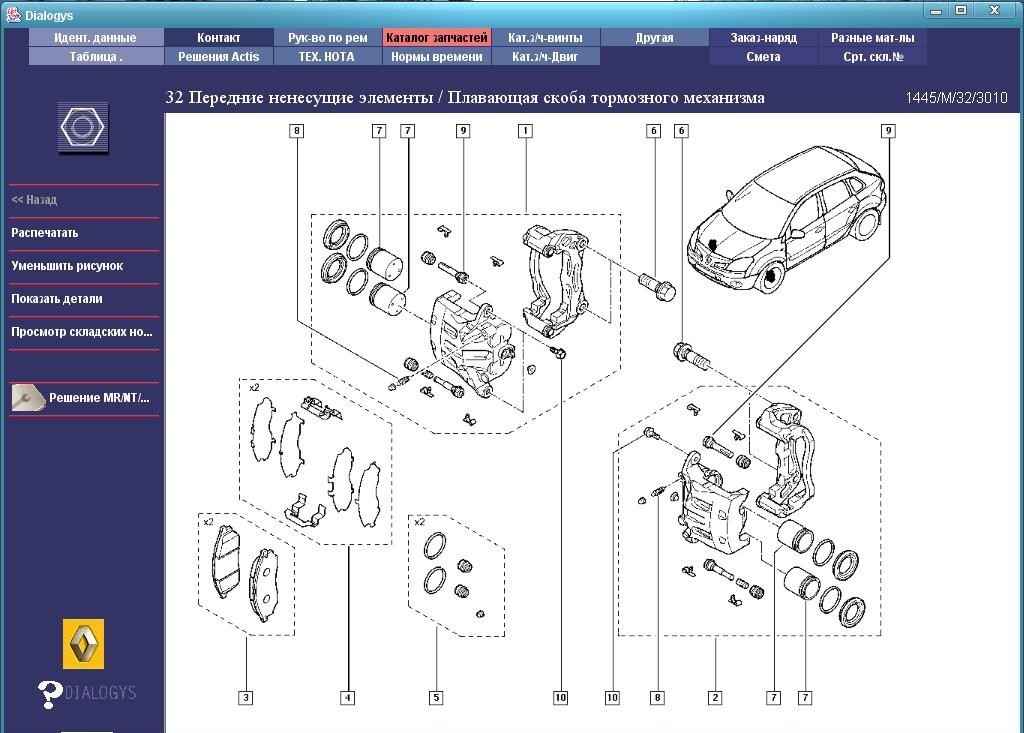Click the x2 seal kit drawing
The width and height of the screenshot is (1024, 733).
456,575
